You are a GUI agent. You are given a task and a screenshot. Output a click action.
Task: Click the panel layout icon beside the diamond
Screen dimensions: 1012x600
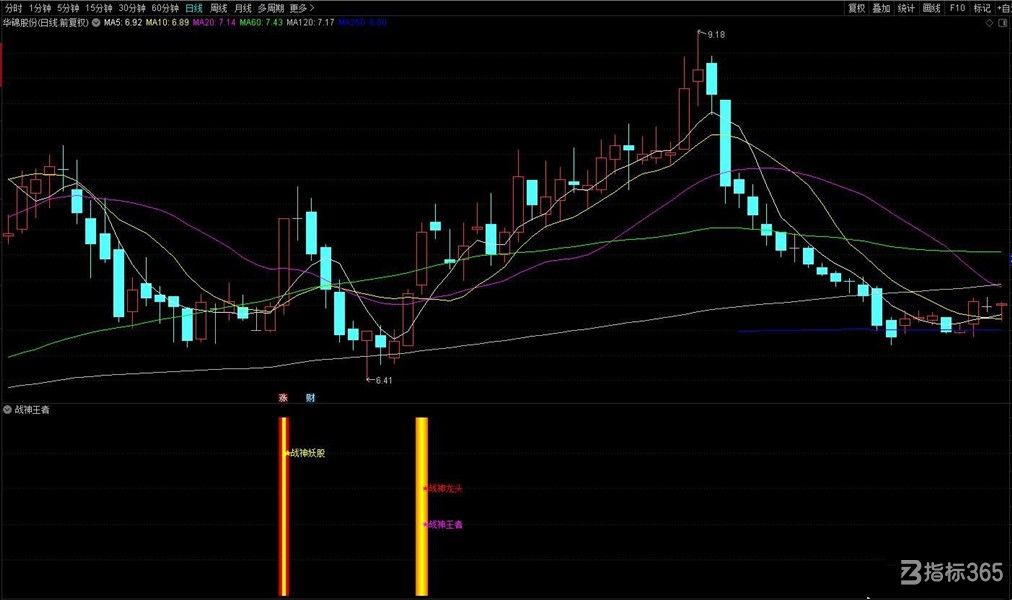tap(1004, 23)
